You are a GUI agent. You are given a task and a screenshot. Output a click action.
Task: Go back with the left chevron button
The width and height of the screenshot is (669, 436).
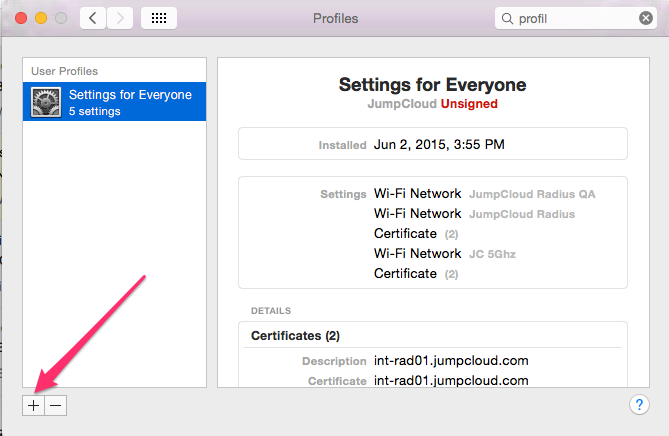tap(93, 18)
